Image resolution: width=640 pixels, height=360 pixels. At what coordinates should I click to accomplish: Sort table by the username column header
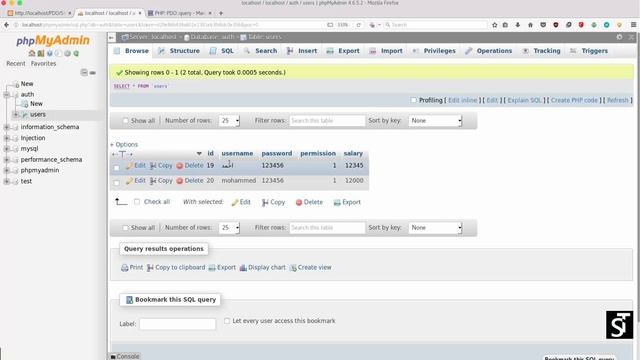click(237, 153)
